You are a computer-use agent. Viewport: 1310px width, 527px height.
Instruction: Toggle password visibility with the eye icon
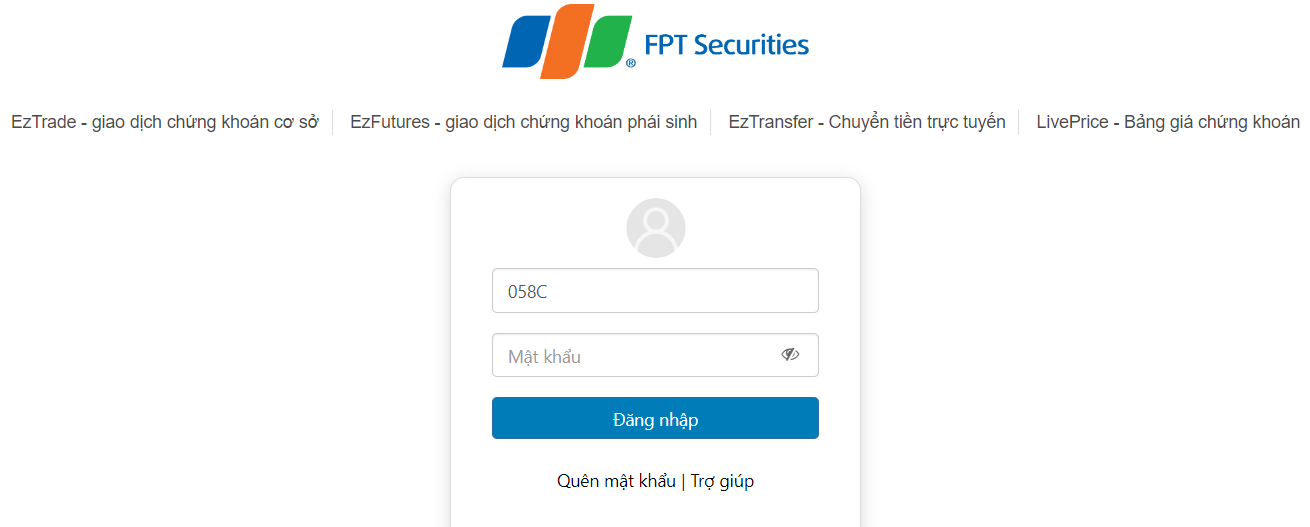click(790, 354)
